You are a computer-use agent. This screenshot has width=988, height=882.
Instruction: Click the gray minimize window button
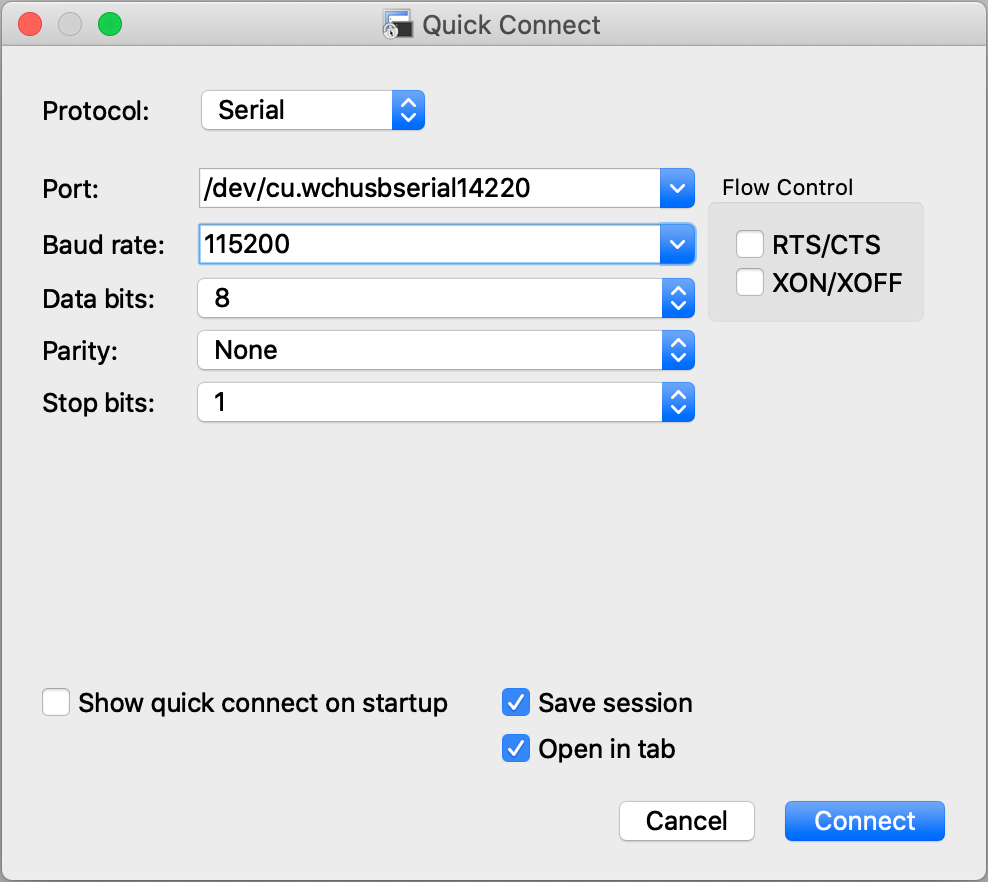pos(70,25)
